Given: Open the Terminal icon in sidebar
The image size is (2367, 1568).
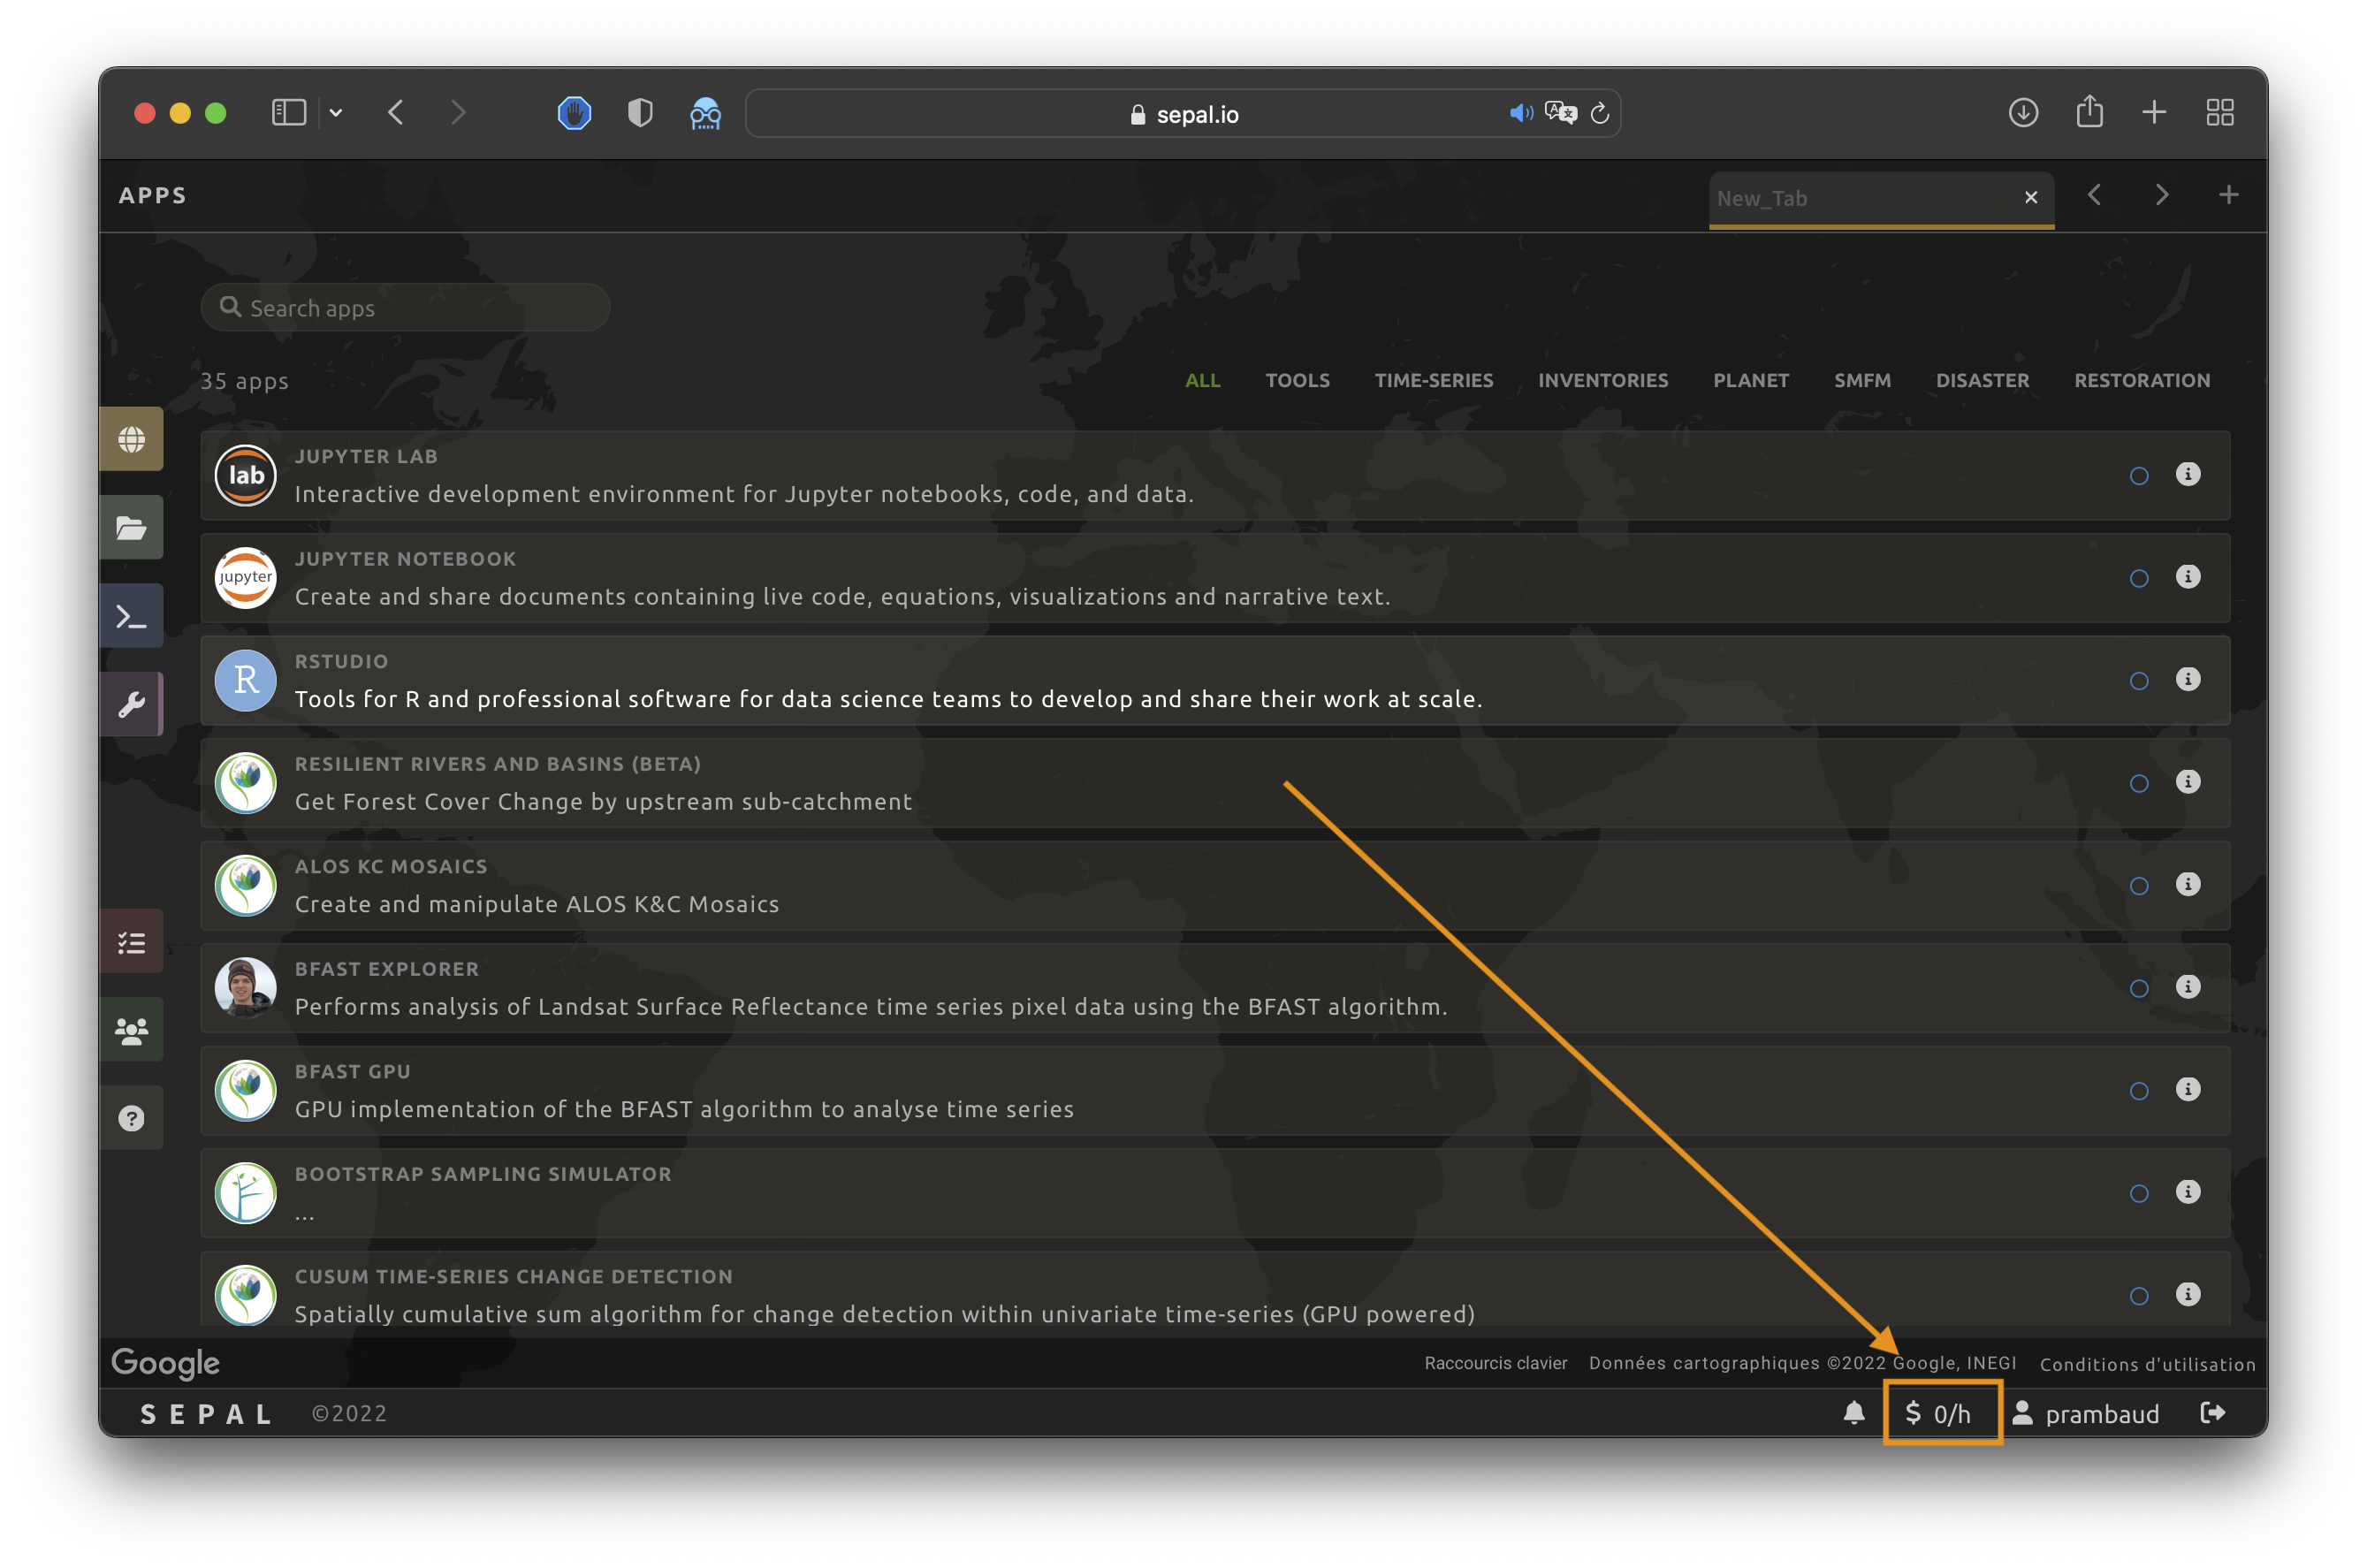Looking at the screenshot, I should click(x=131, y=617).
